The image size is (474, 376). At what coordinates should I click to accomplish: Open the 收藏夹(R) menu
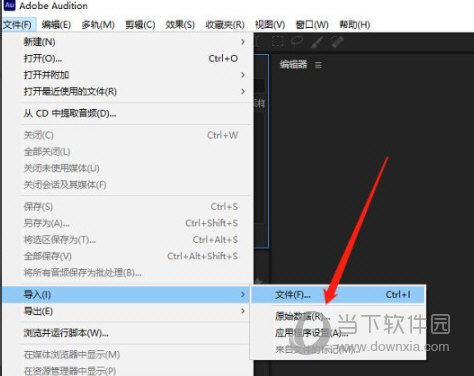pos(225,25)
